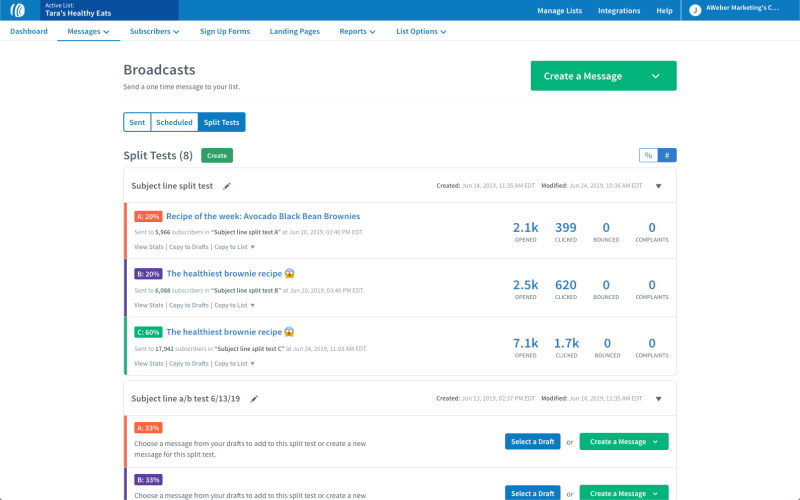Click the account avatar icon
This screenshot has width=800, height=500.
[695, 10]
